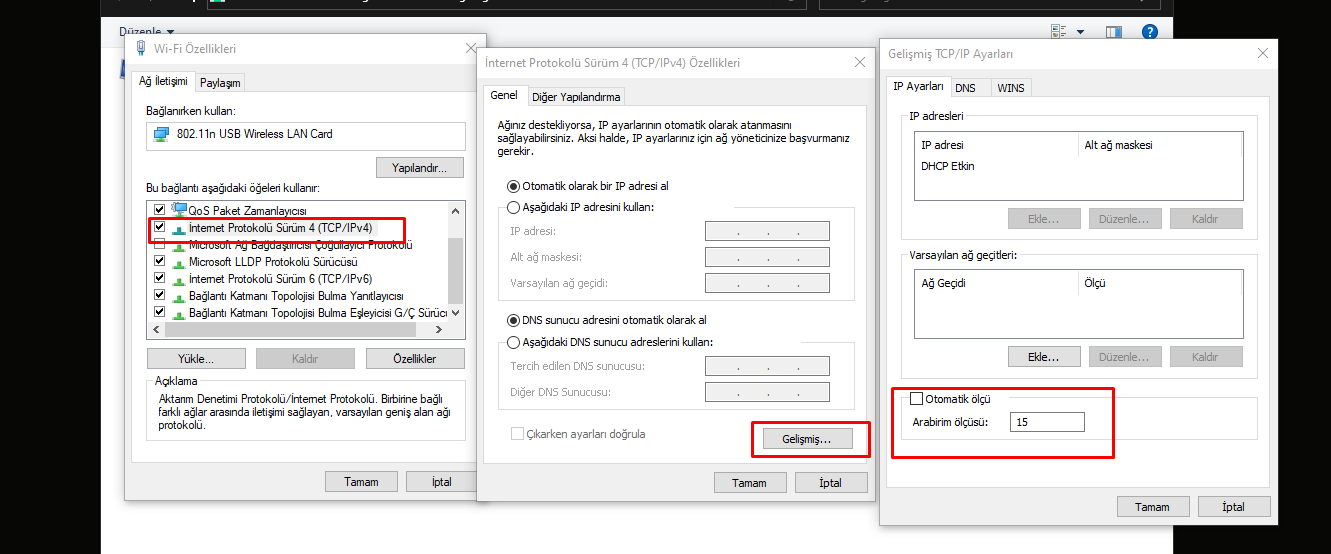Expand the view options dropdown arrow
The image size is (1331, 554).
(x=1080, y=33)
